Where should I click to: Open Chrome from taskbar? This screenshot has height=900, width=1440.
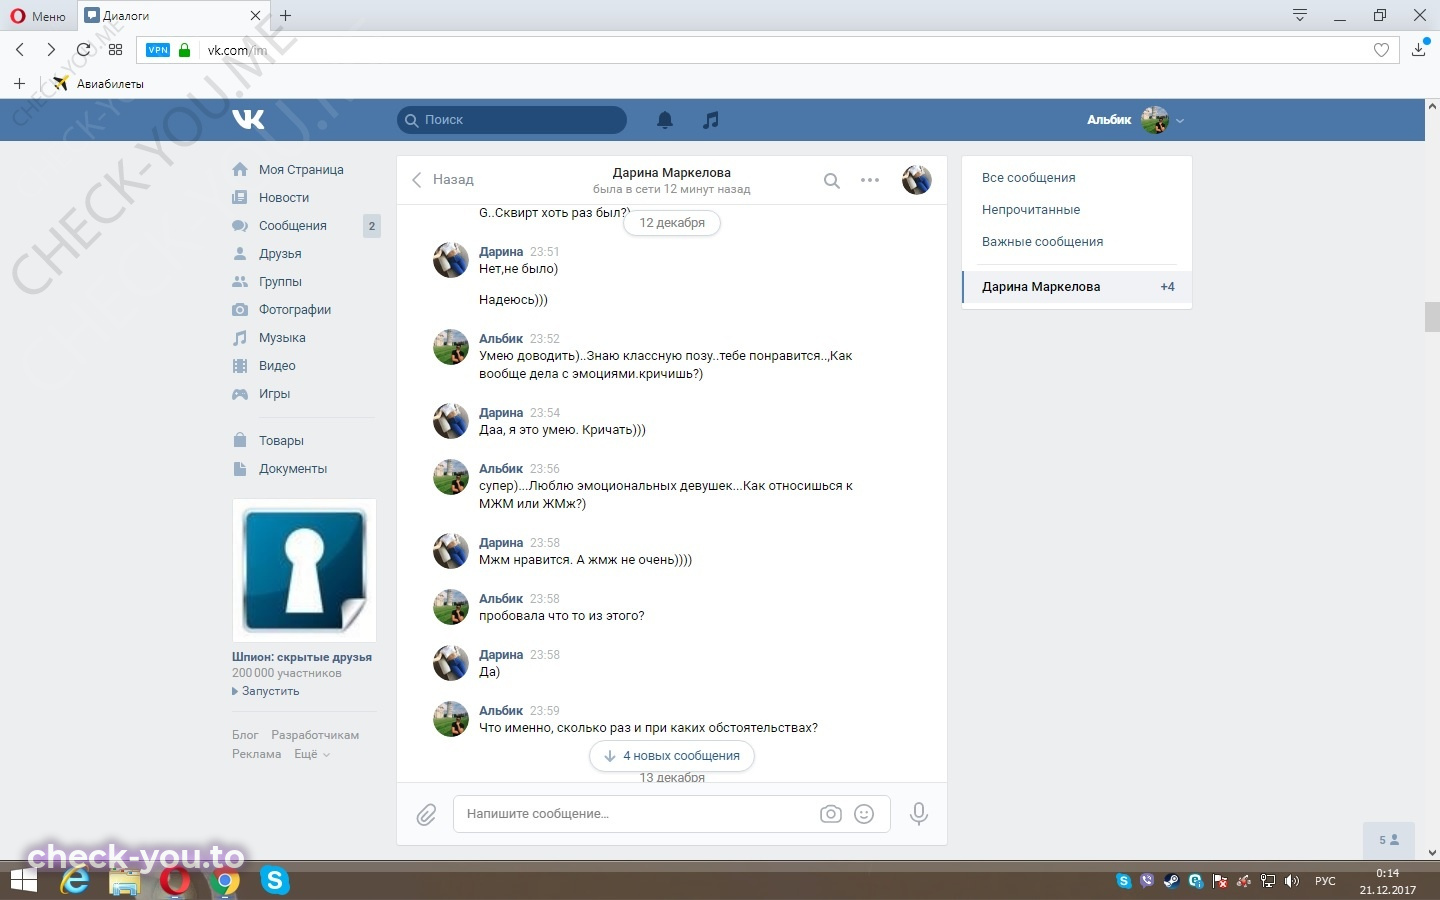pos(226,881)
